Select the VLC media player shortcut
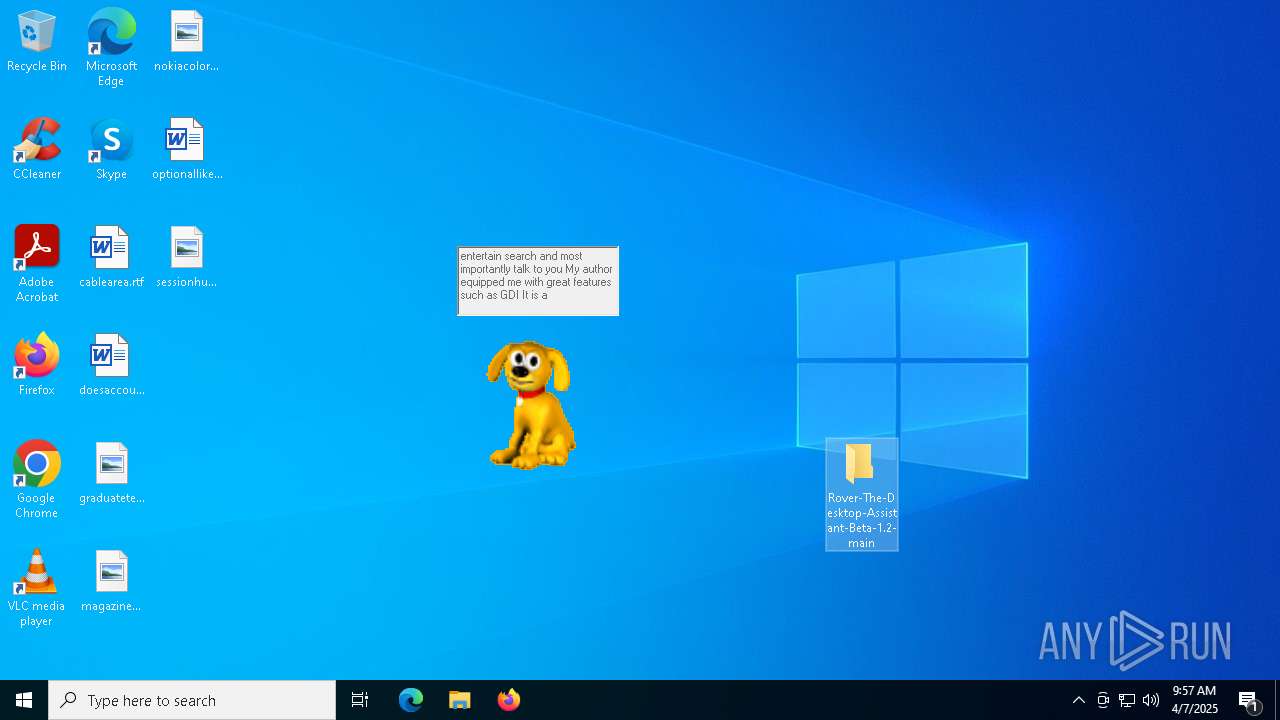Screen dimensions: 1280x720 pos(37,588)
